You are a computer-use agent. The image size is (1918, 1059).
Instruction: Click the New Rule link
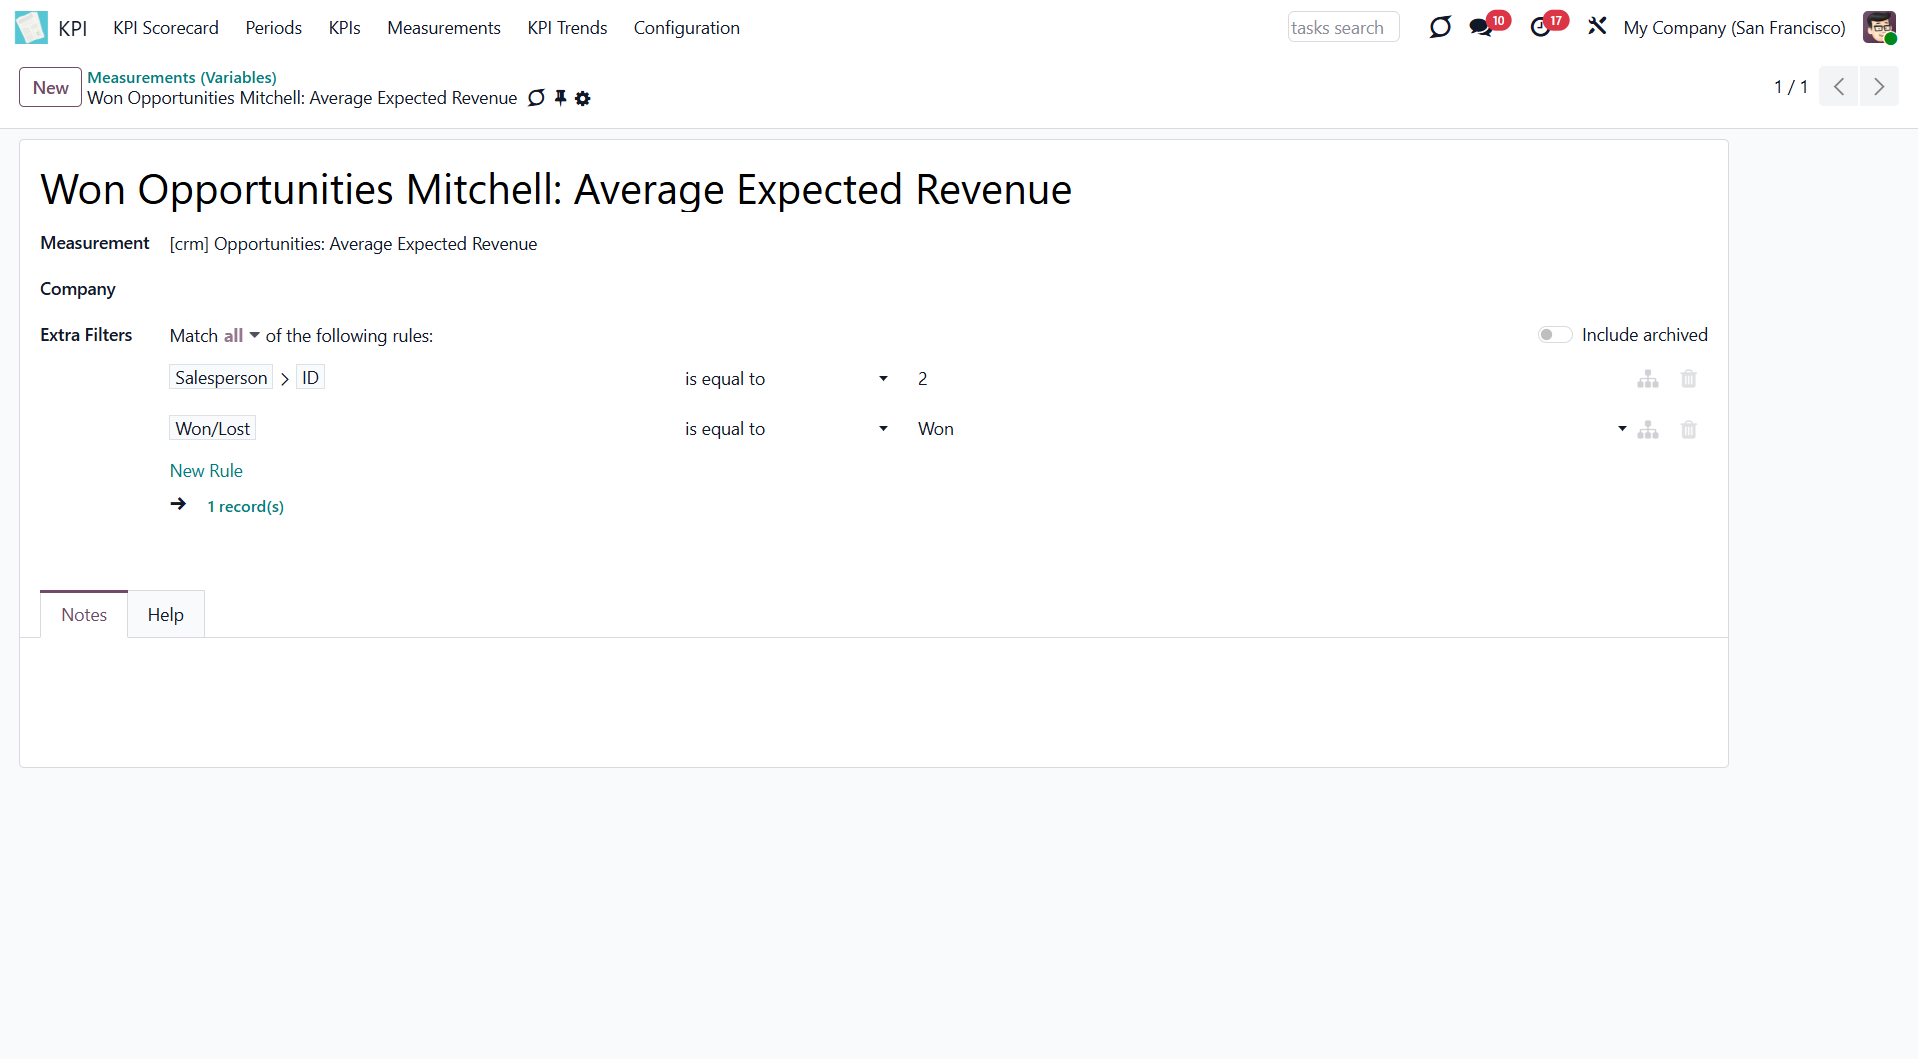click(x=206, y=471)
